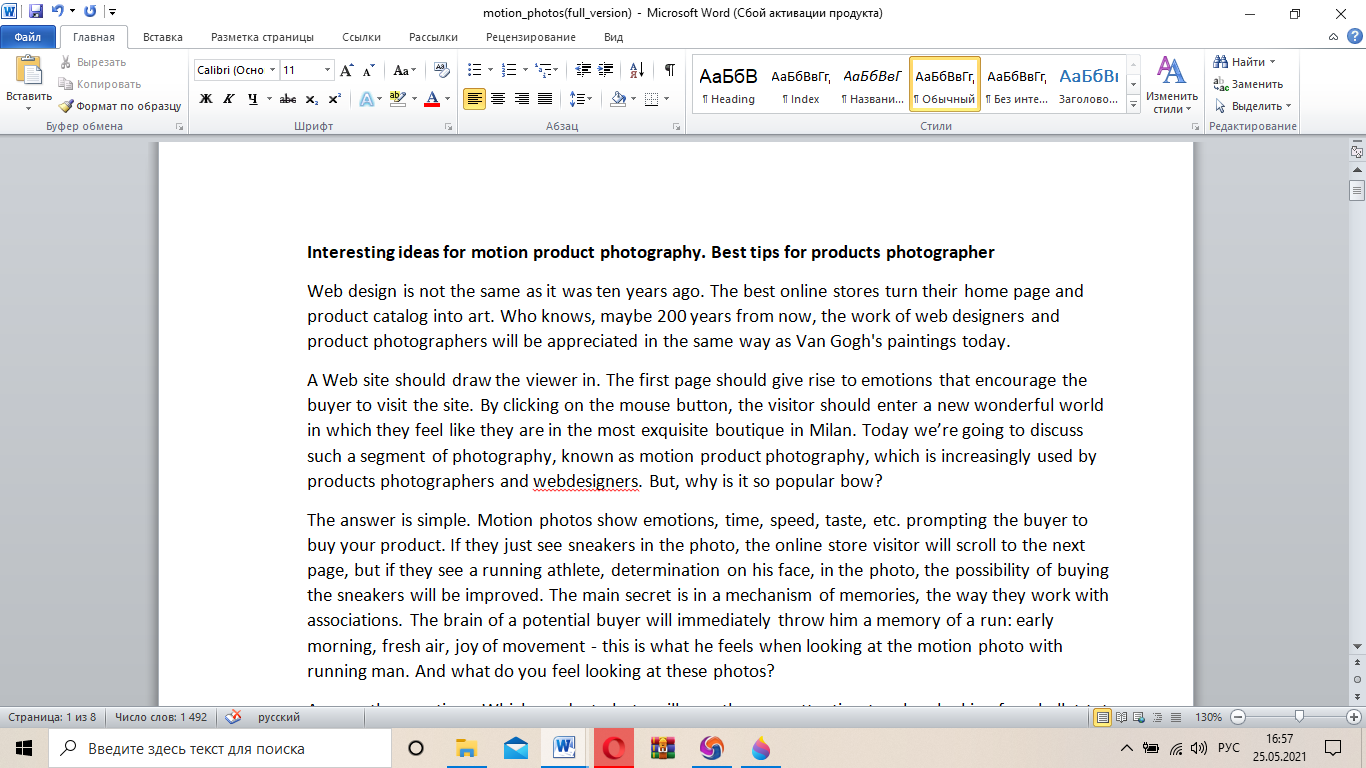Switch to the Вставка ribbon tab

(x=162, y=37)
